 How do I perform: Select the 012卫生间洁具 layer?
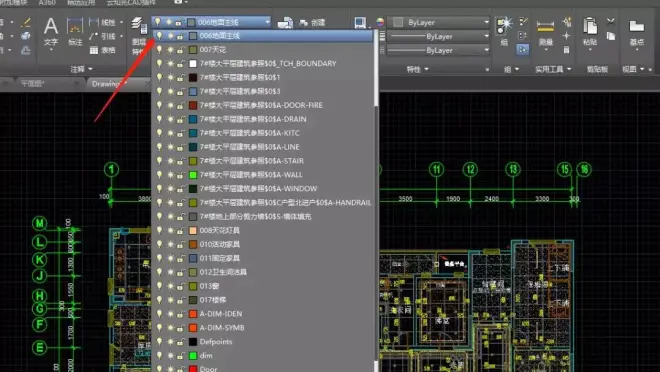(263, 272)
